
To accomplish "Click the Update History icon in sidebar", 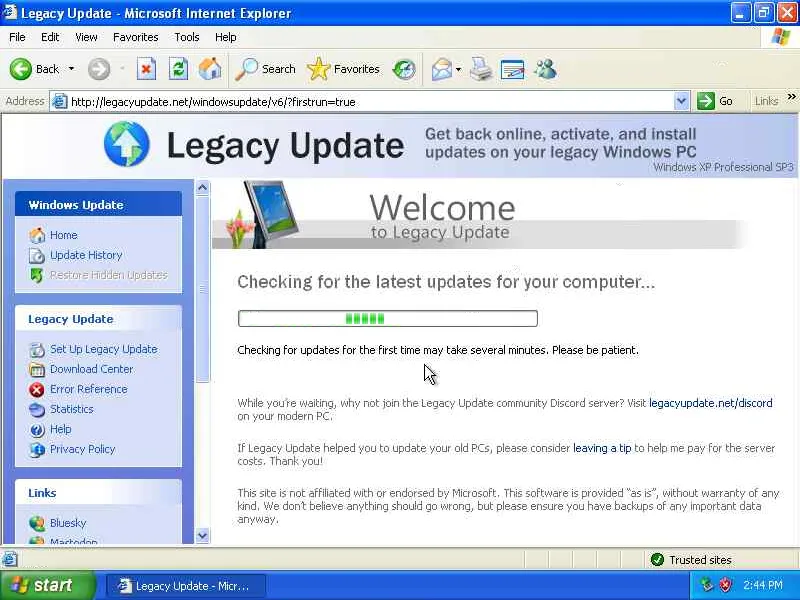I will point(37,256).
